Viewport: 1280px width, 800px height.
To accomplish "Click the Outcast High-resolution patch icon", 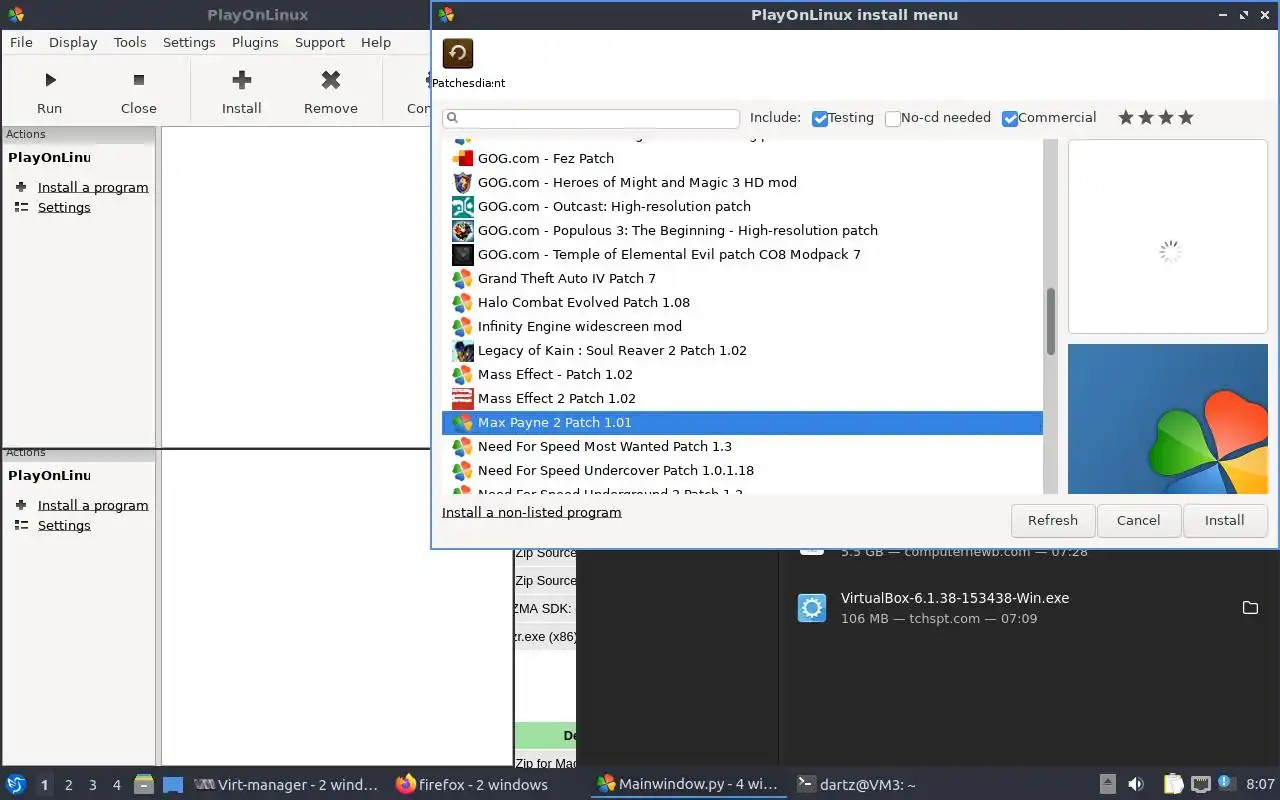I will (462, 206).
